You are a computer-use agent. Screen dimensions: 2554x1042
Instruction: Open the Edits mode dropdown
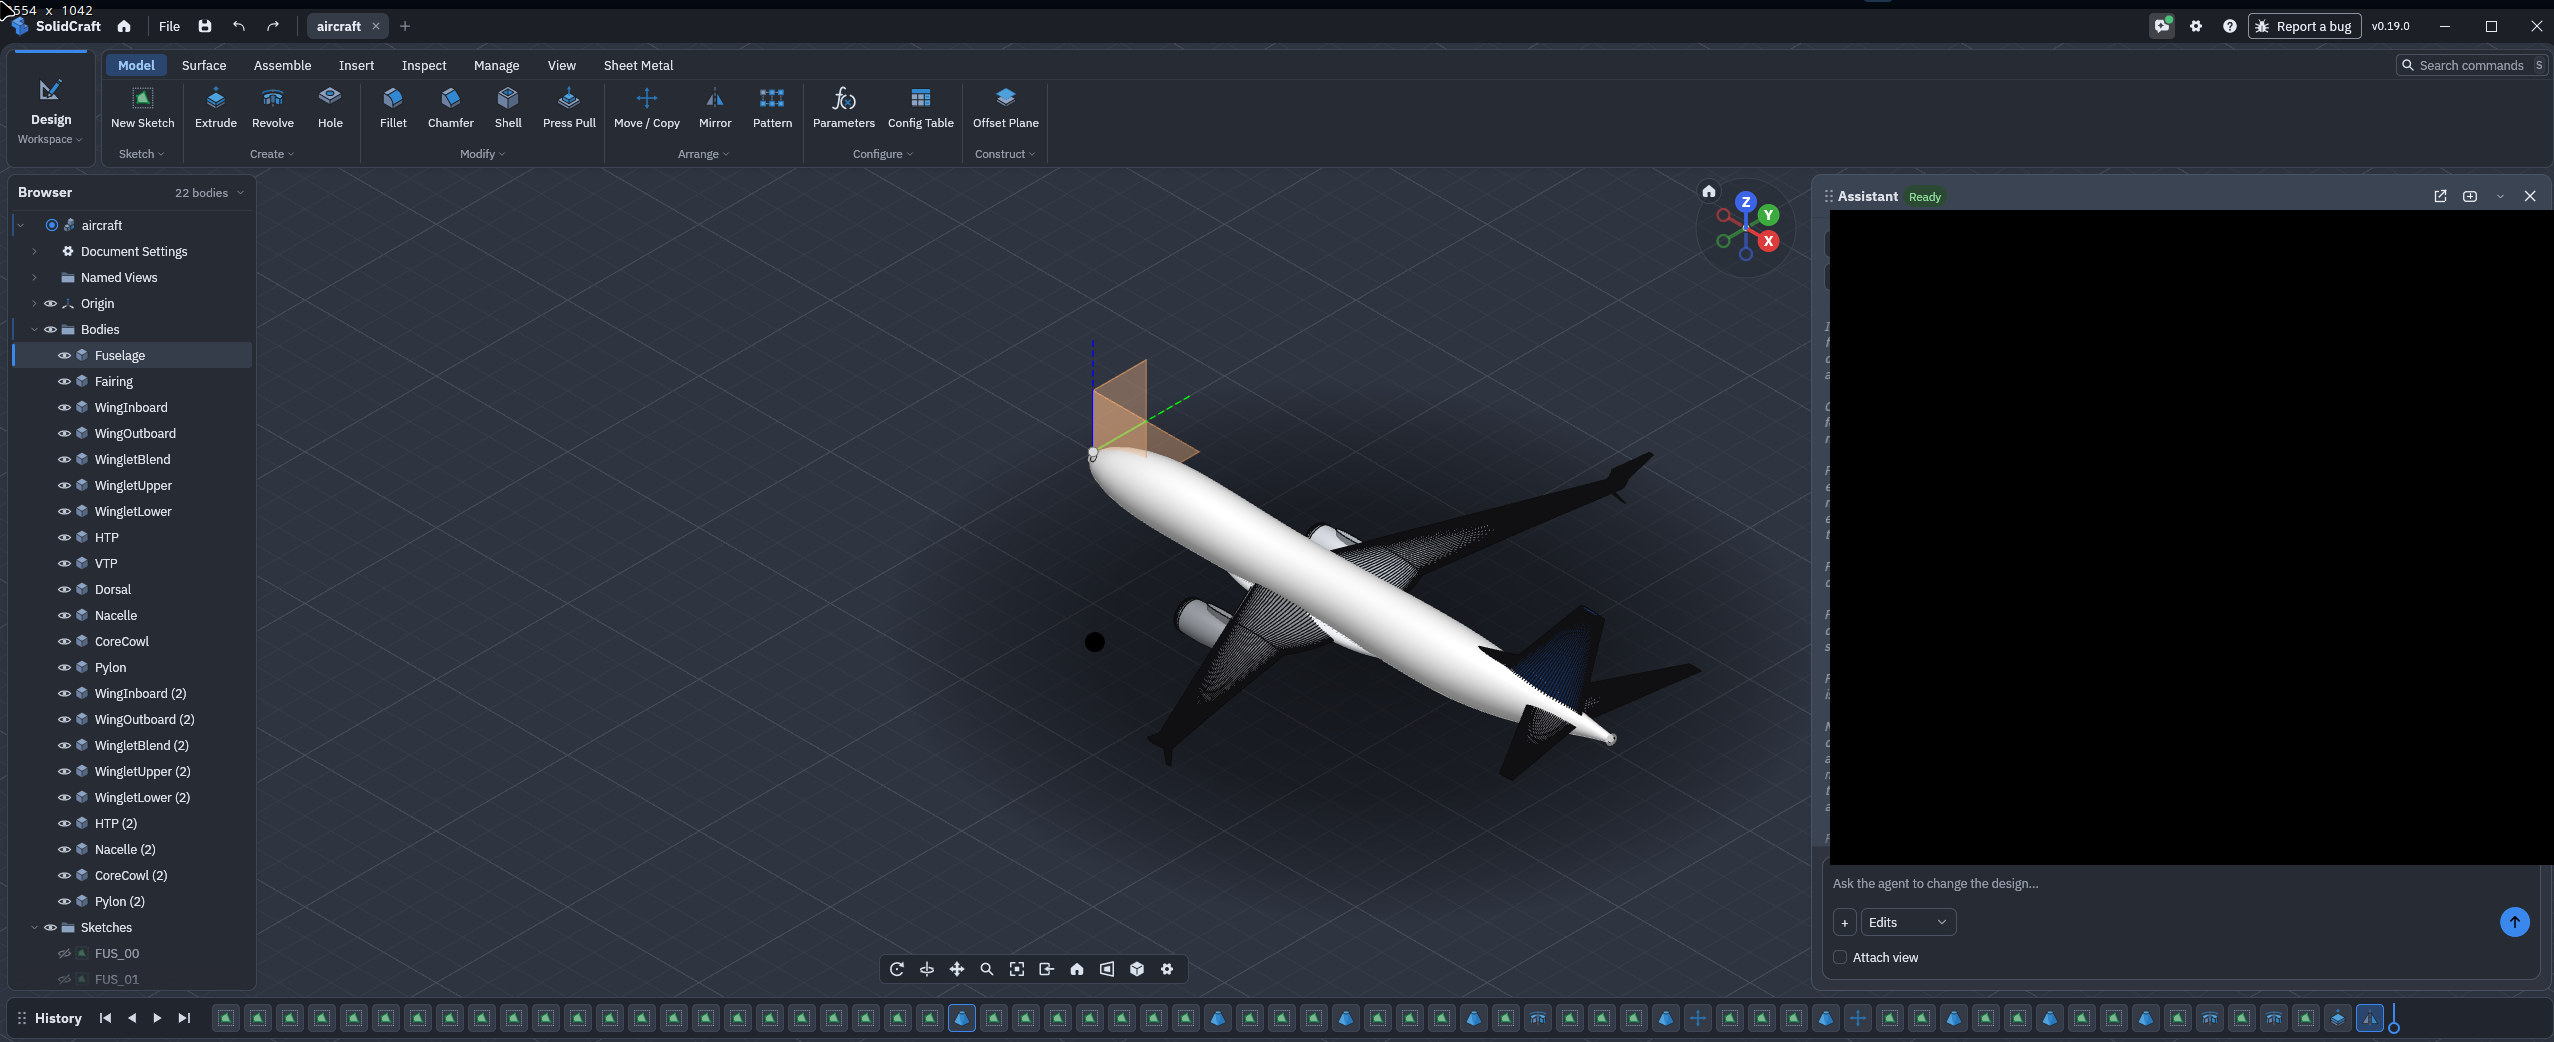[x=1908, y=922]
